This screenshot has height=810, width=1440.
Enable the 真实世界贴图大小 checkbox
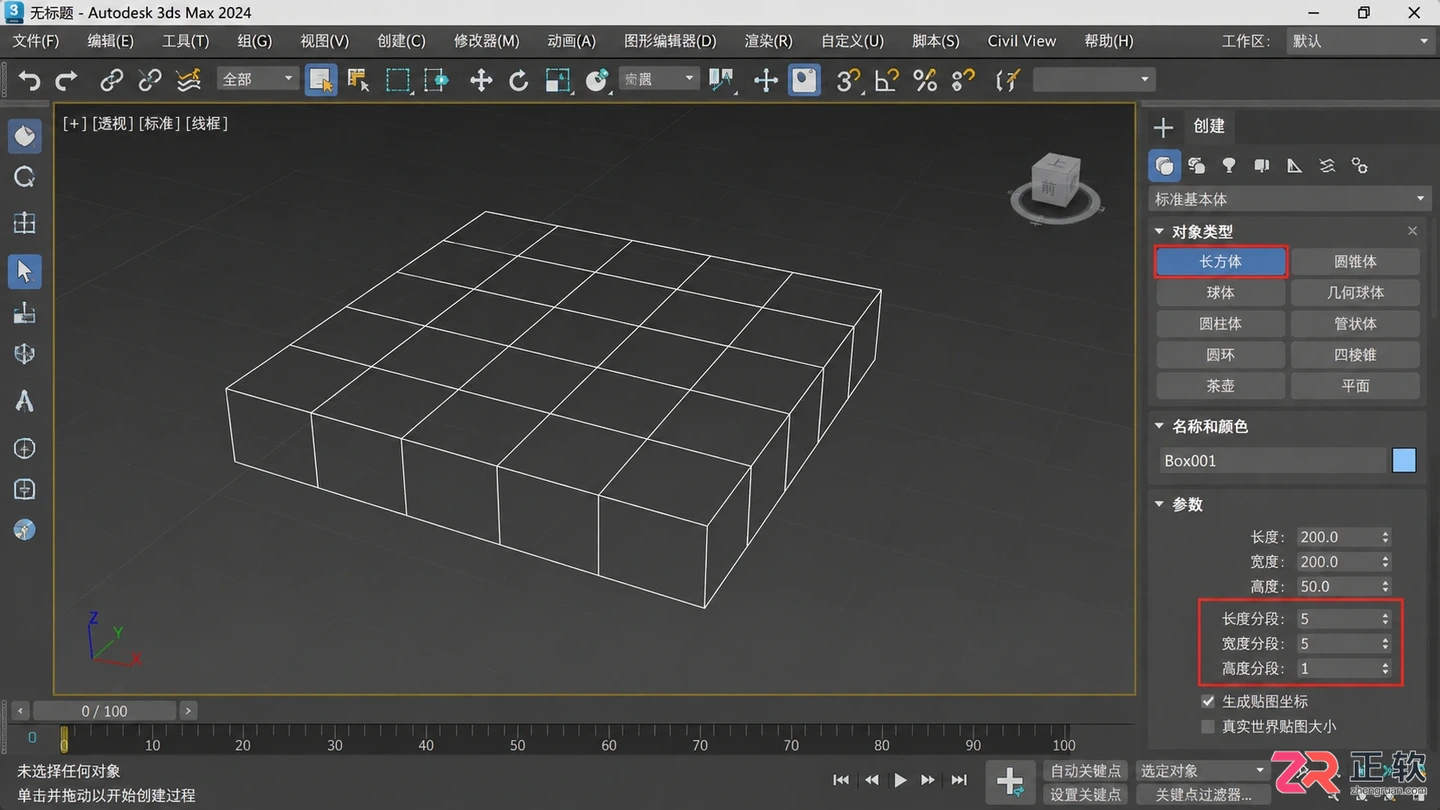point(1208,726)
